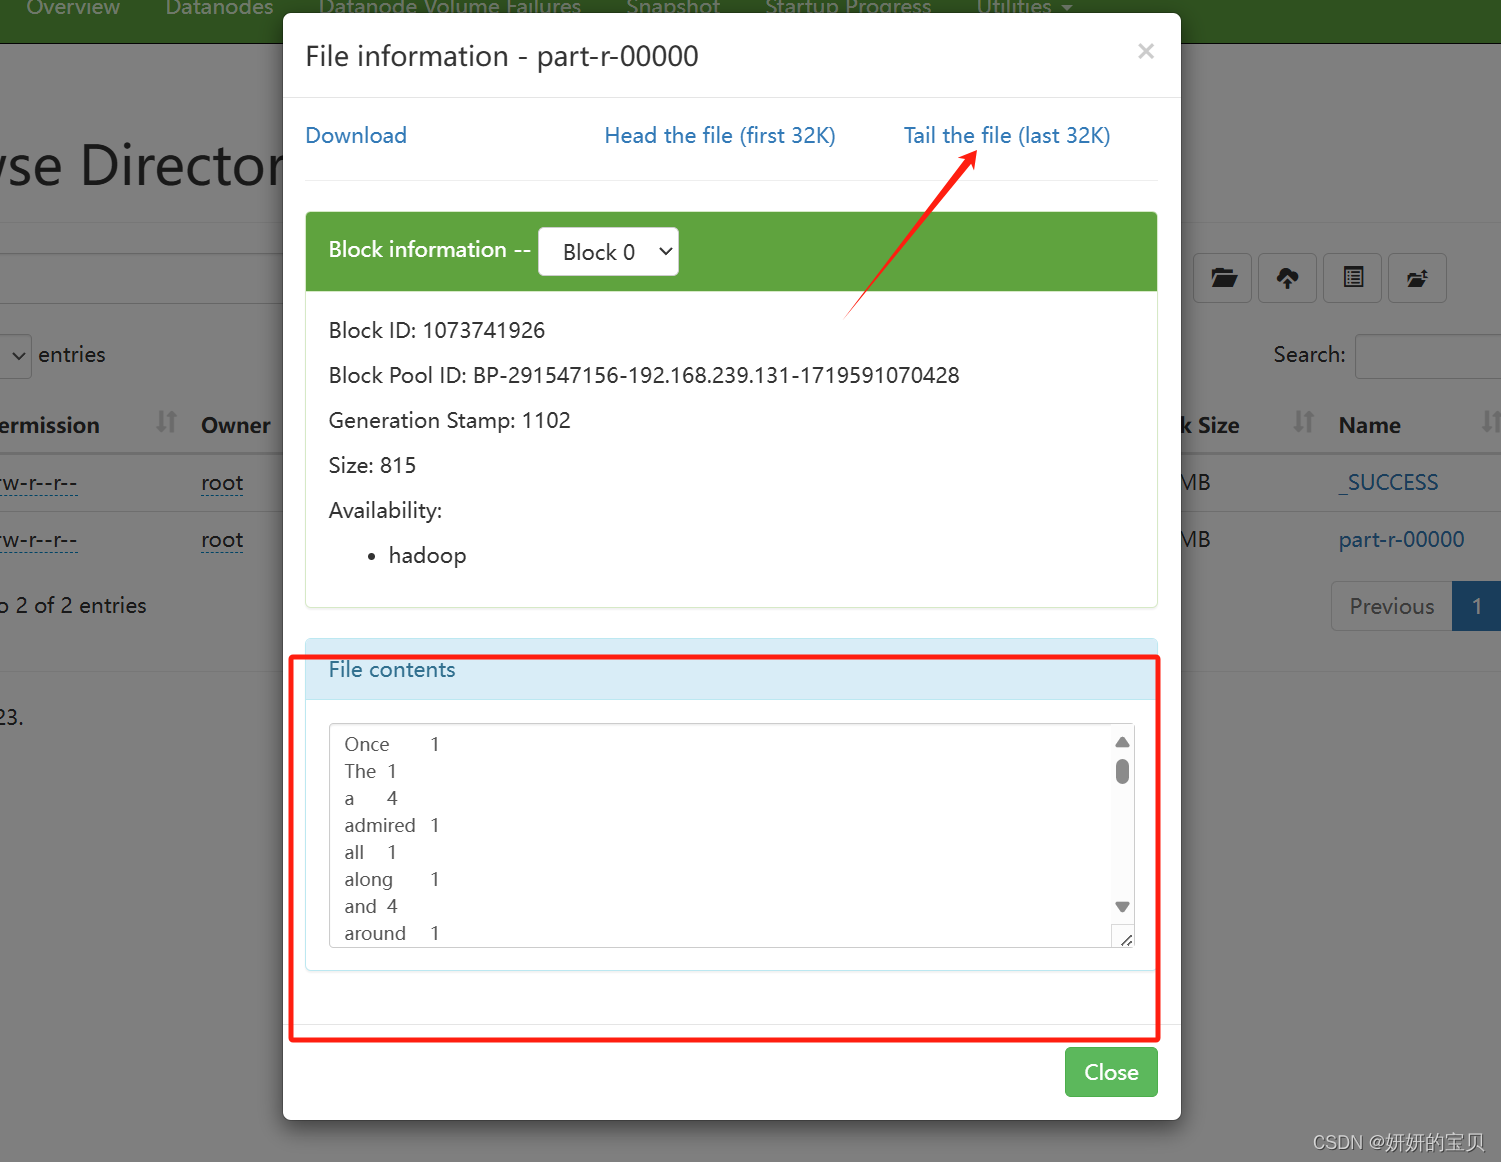The height and width of the screenshot is (1162, 1501).
Task: Expand the entries count dropdown
Action: pos(17,355)
